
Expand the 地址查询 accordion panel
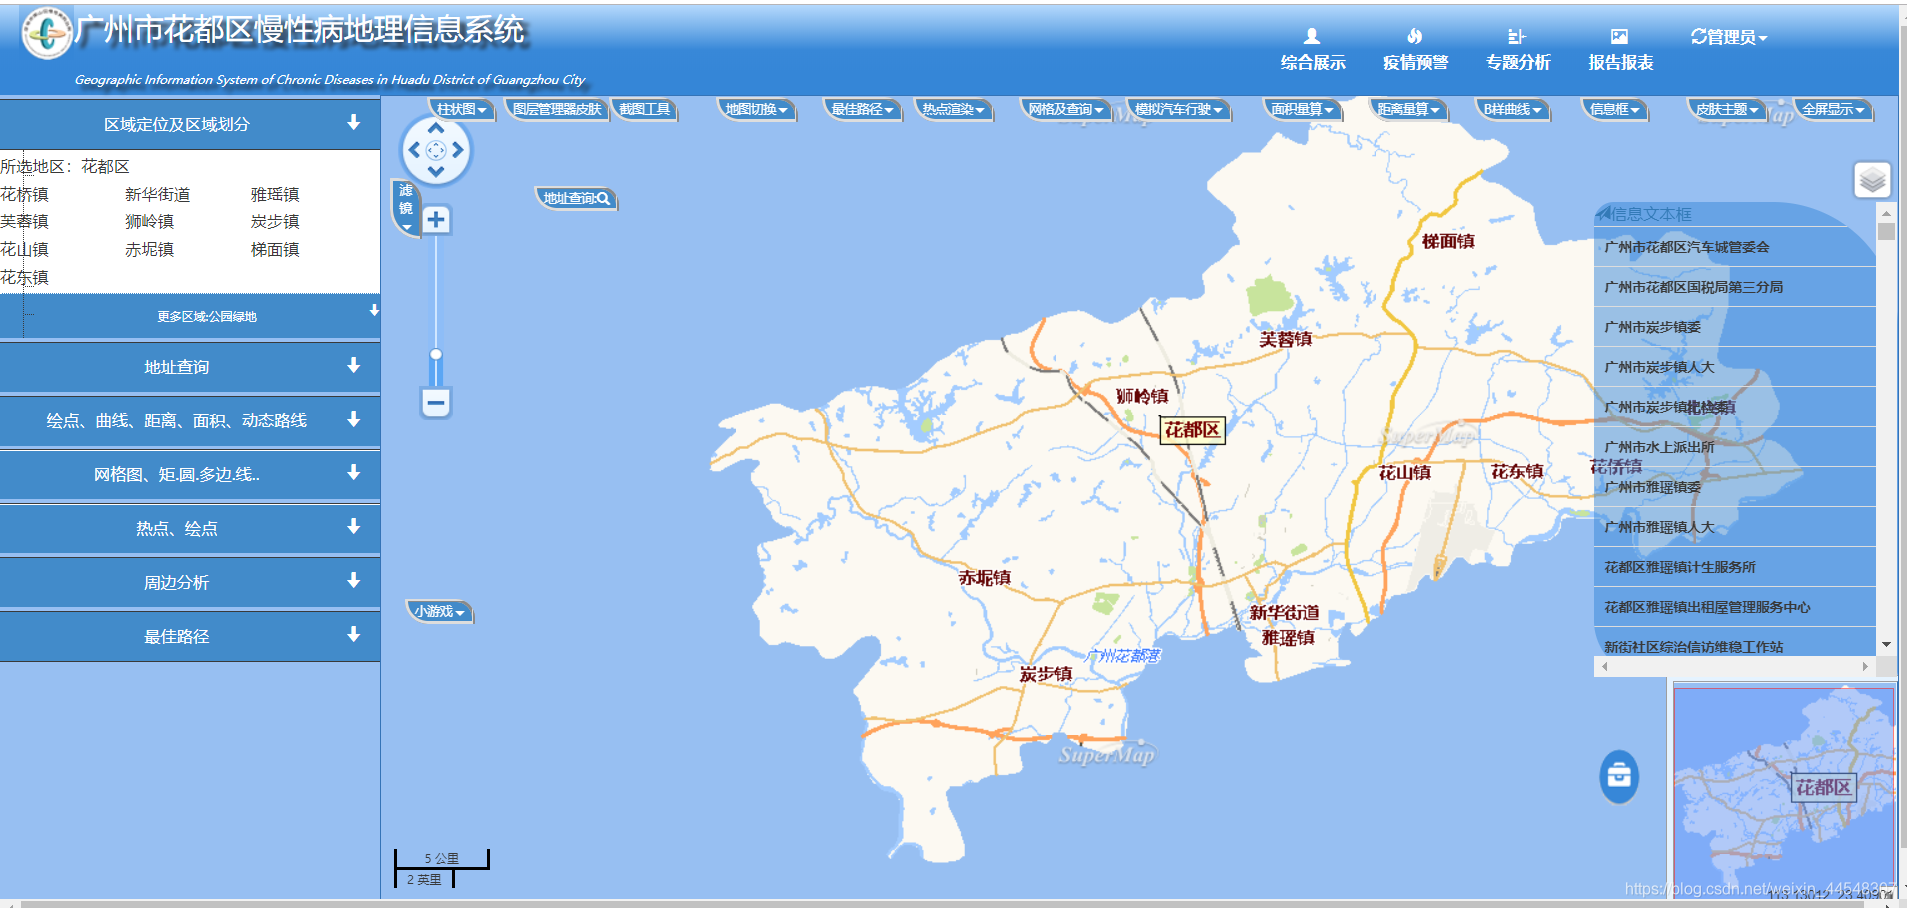tap(190, 367)
